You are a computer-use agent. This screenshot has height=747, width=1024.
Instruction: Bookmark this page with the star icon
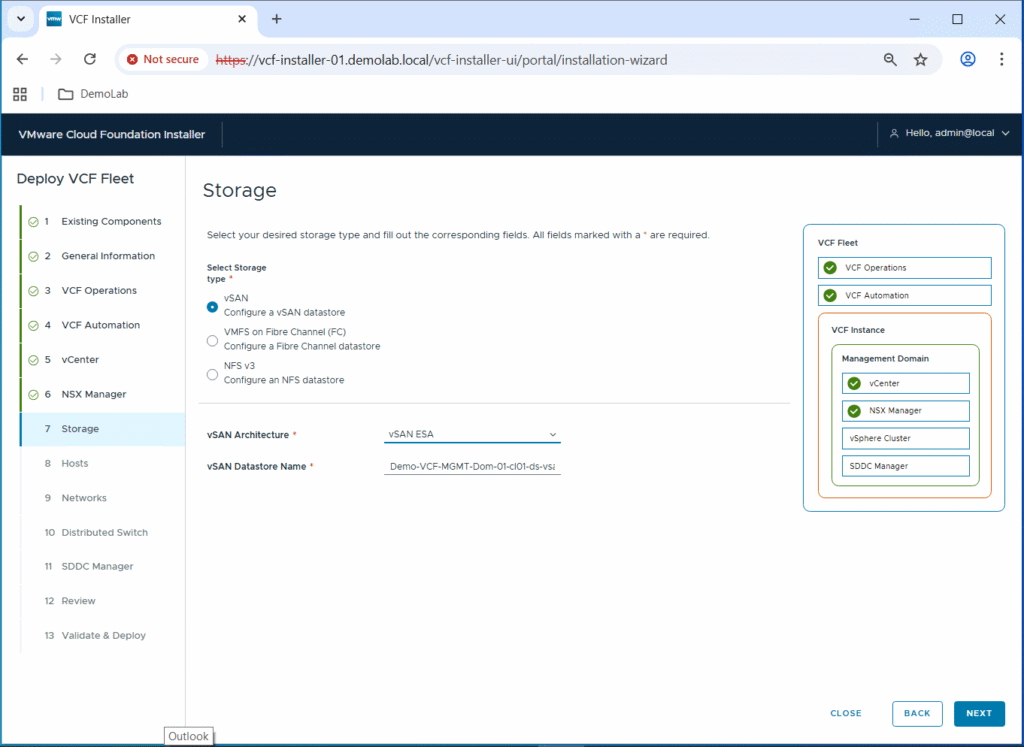pos(920,60)
